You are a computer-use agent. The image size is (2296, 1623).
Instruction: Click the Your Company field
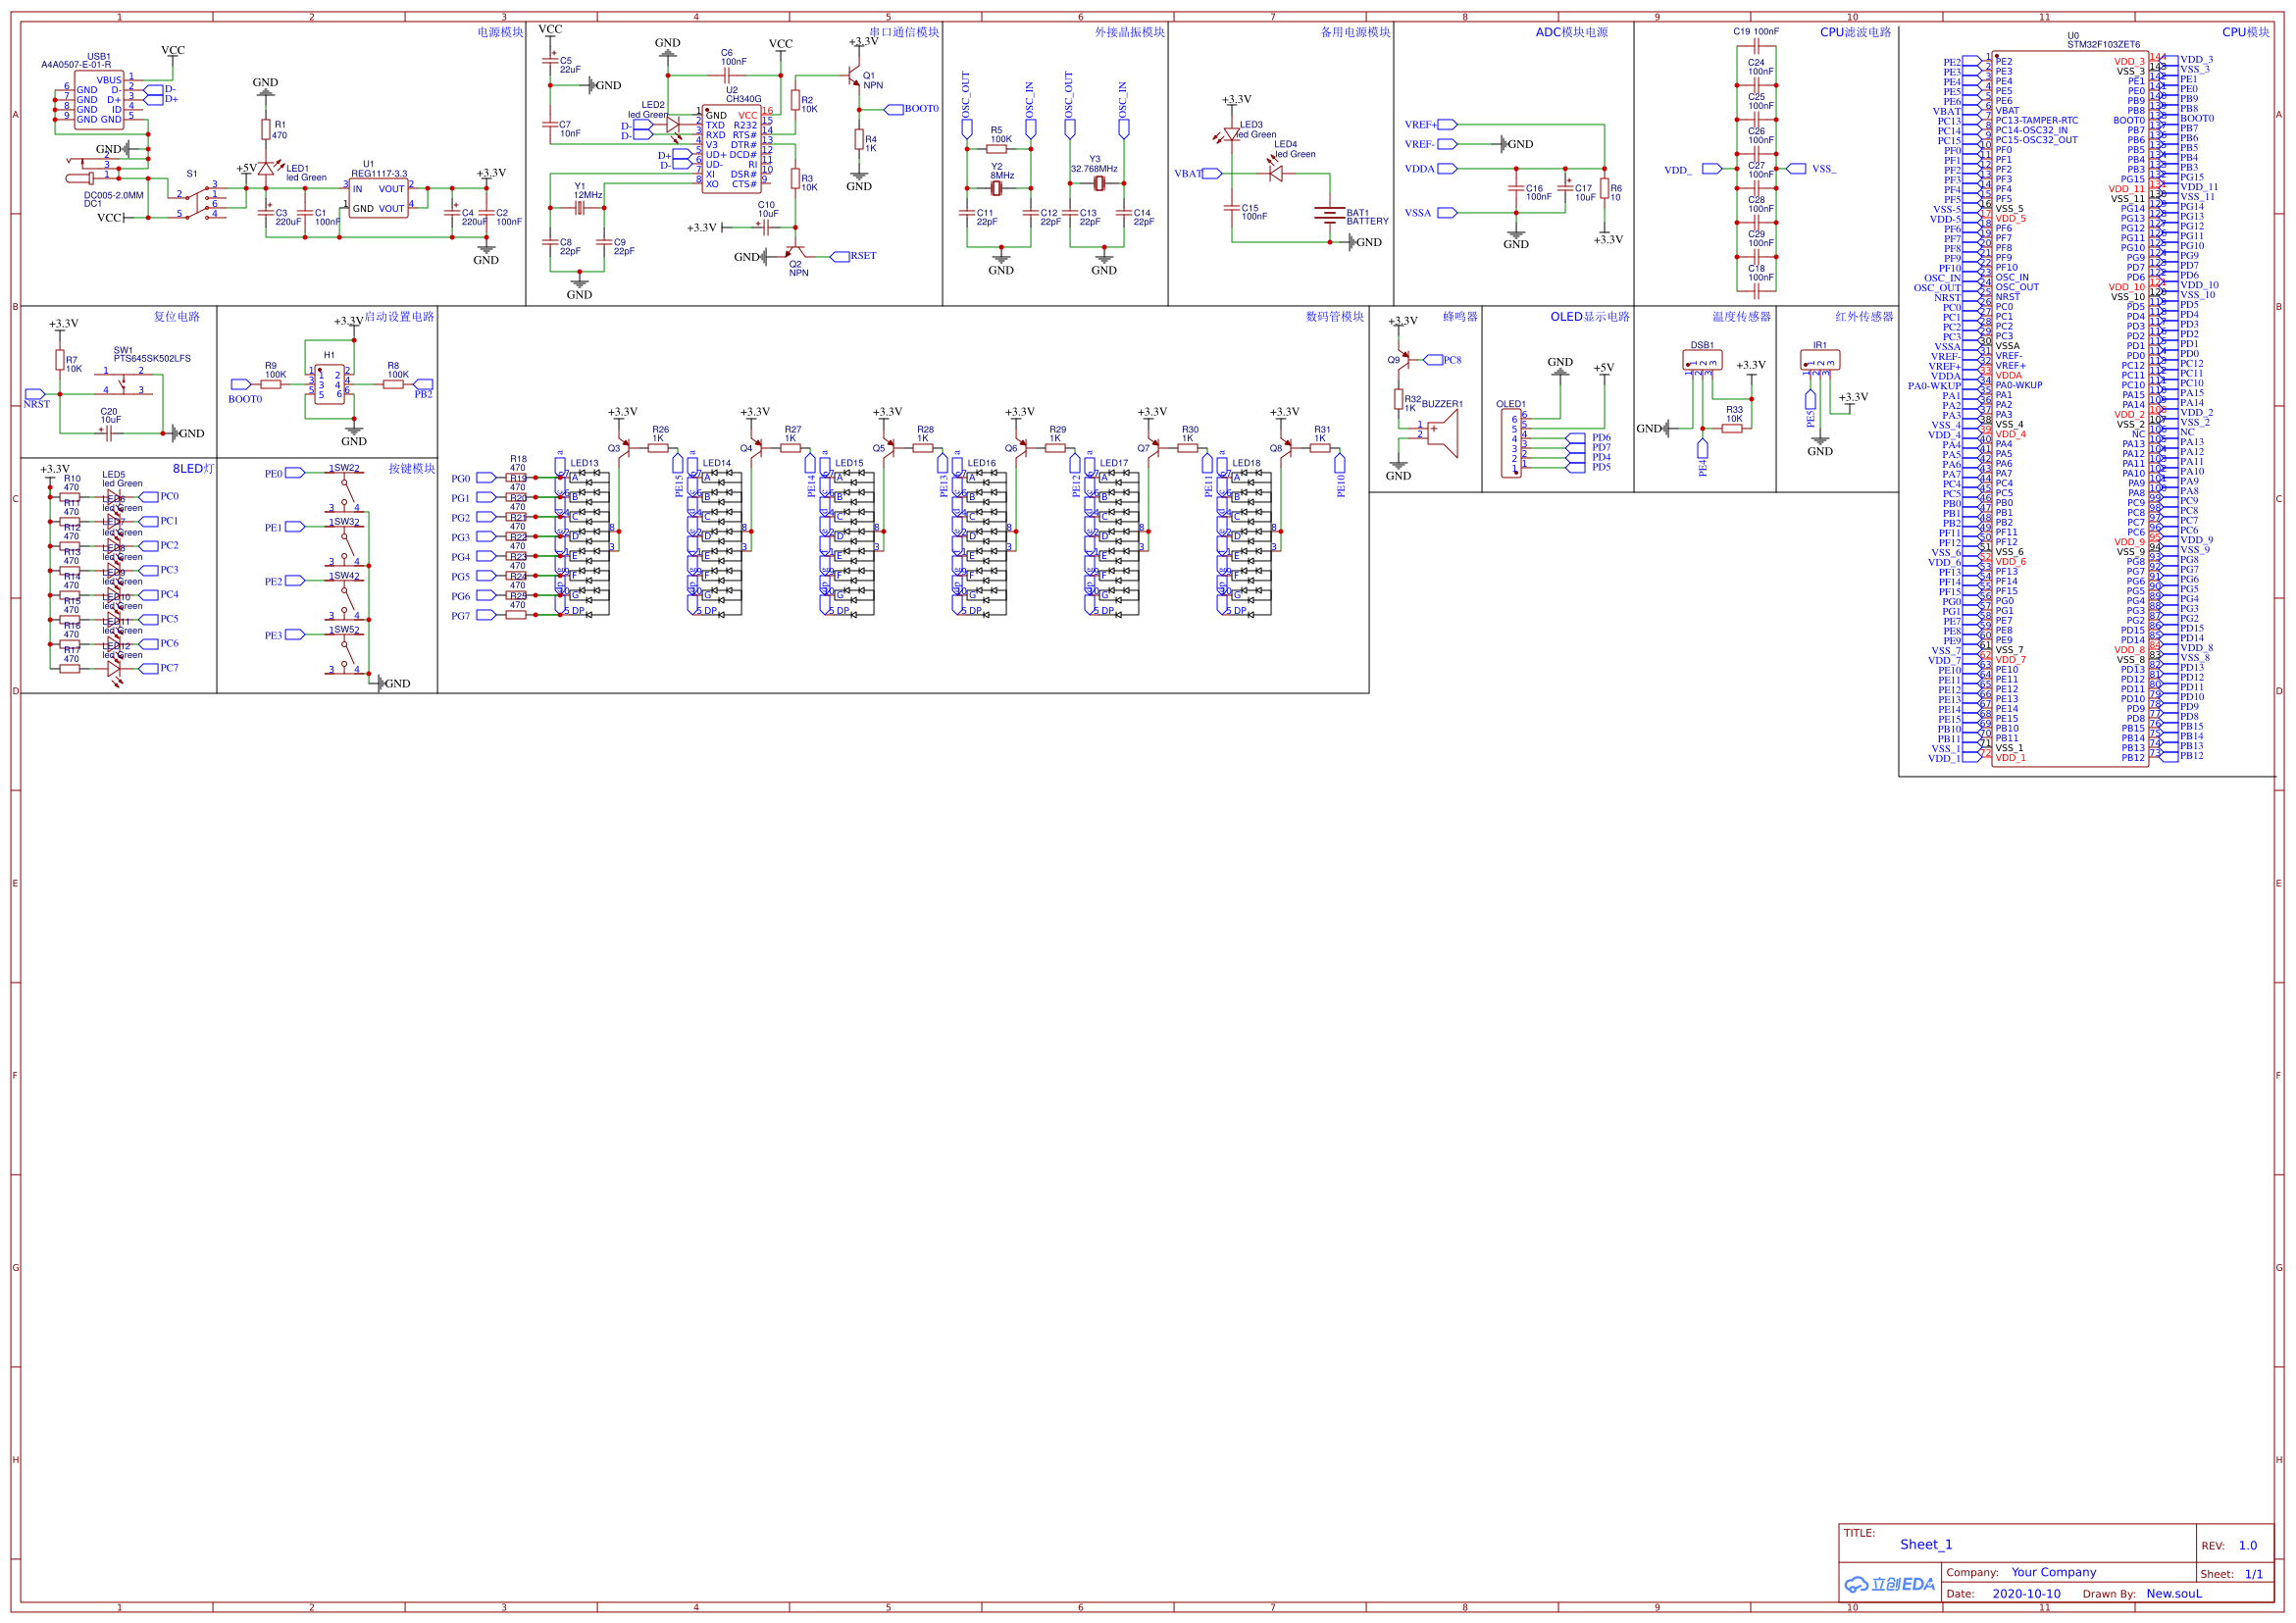click(2053, 1572)
